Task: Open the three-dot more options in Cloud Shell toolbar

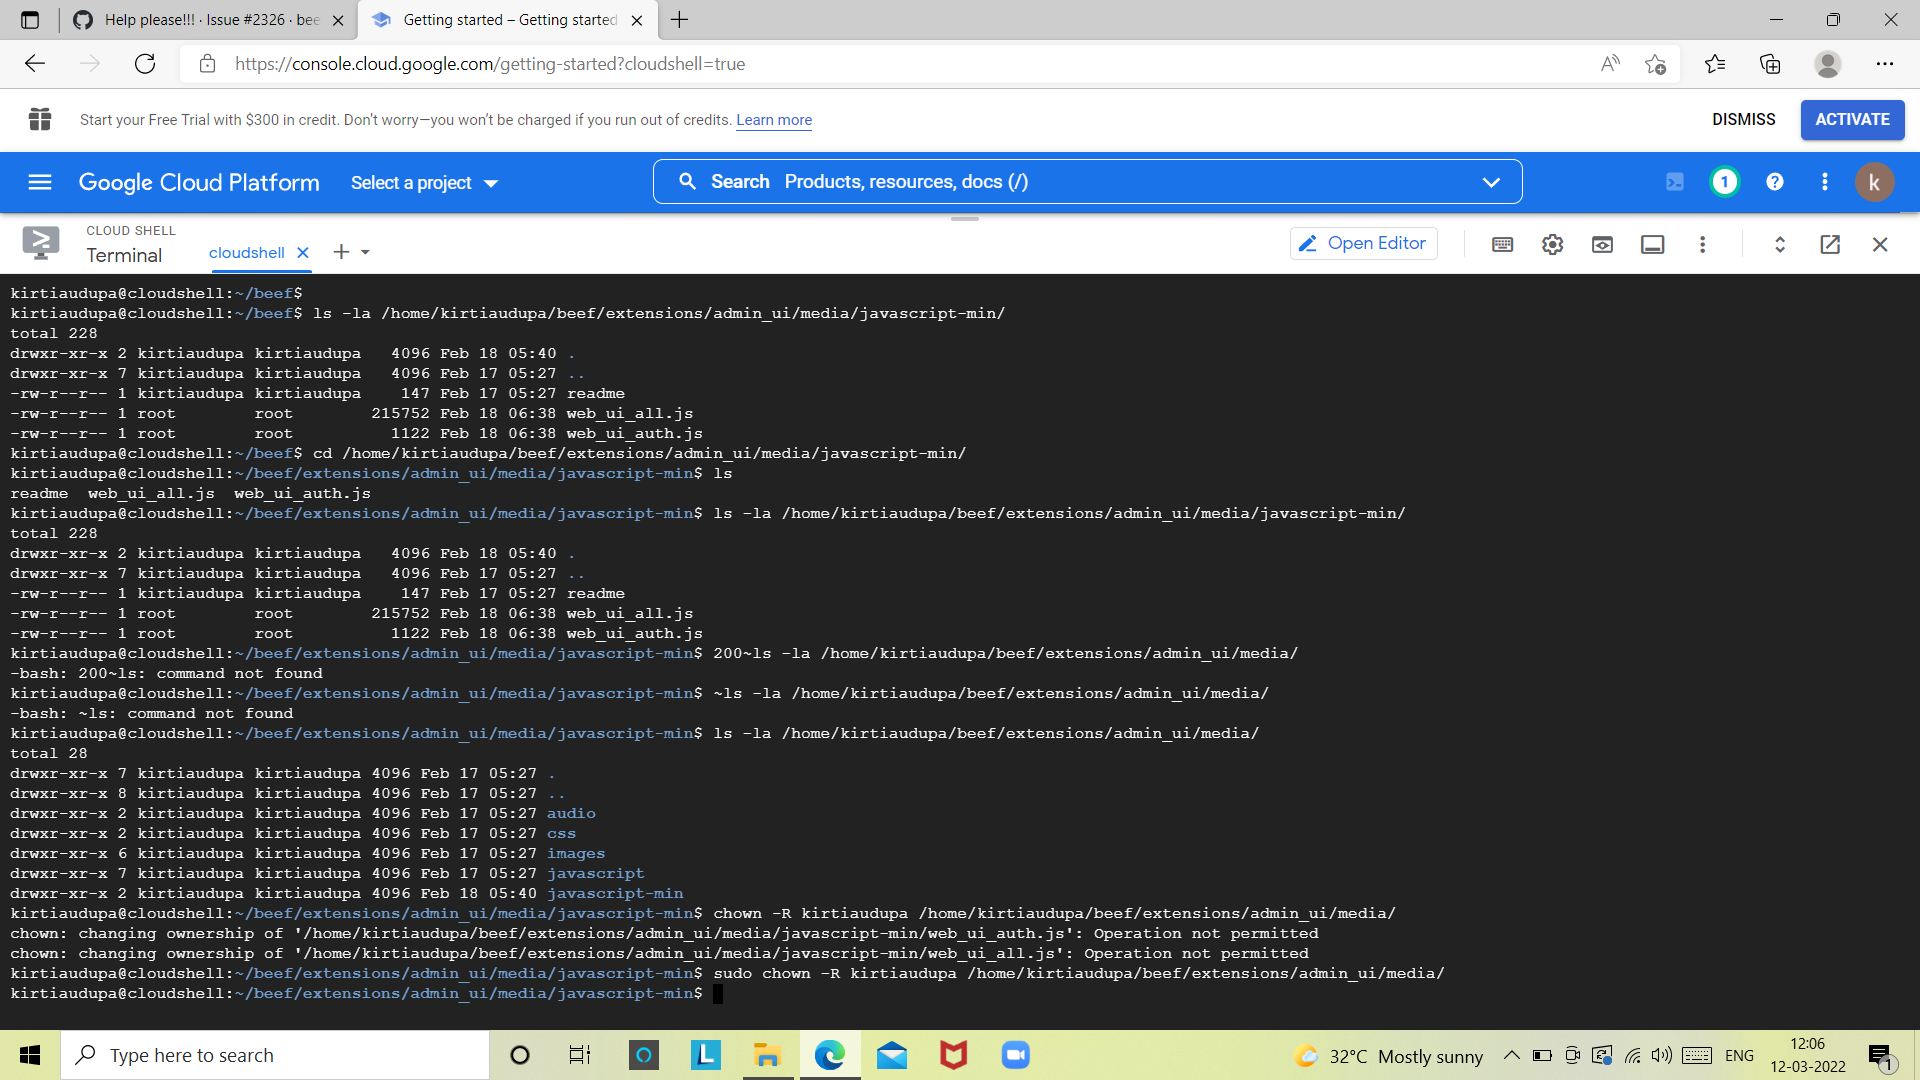Action: [1703, 244]
